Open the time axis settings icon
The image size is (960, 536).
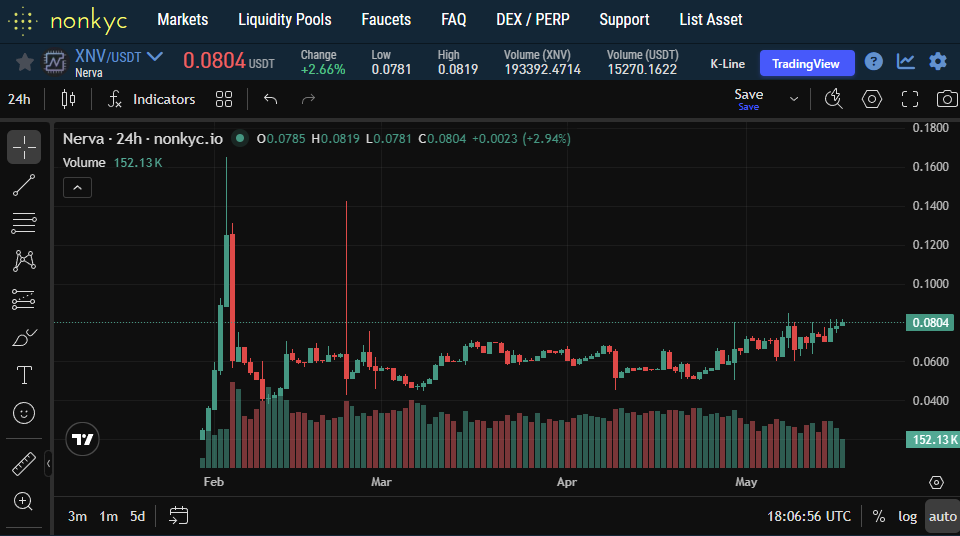tap(936, 482)
